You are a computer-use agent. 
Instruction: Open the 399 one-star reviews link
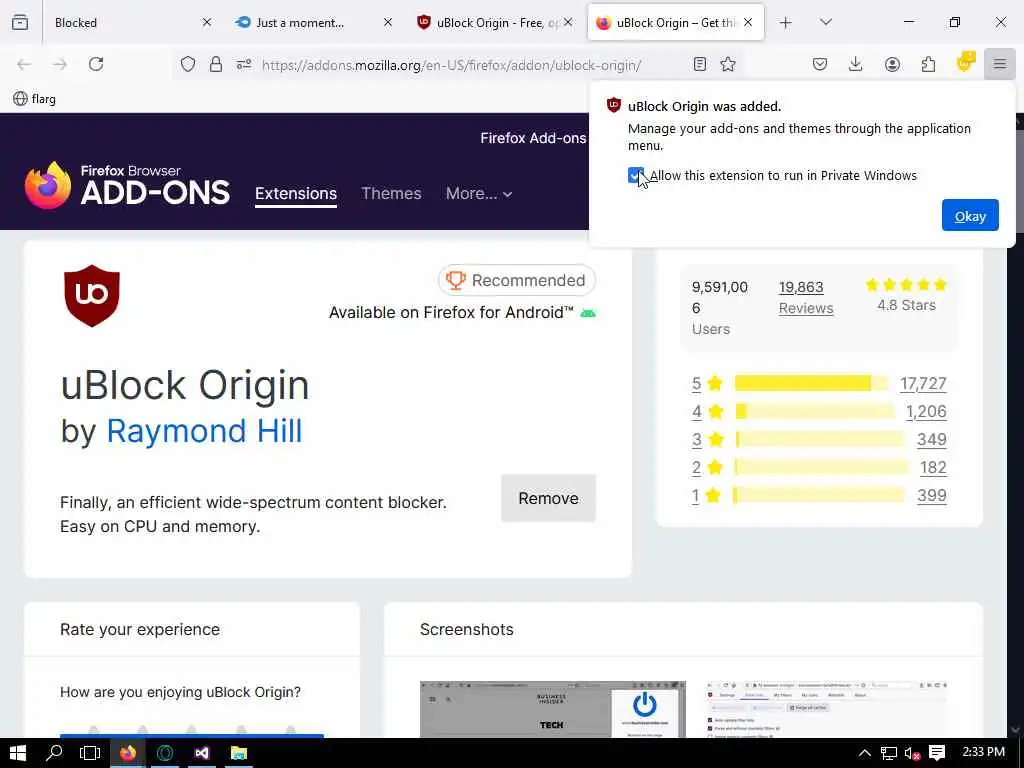click(931, 496)
